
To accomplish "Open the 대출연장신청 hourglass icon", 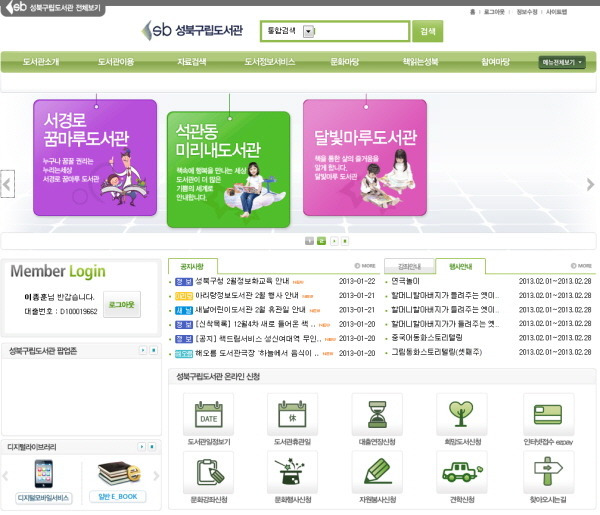I will click(377, 414).
